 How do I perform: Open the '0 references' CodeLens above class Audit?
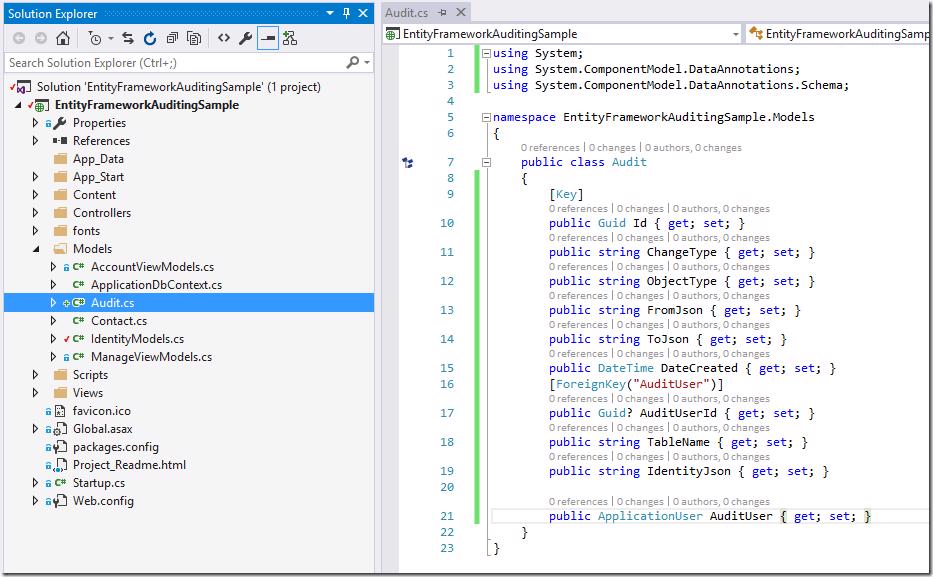point(550,148)
